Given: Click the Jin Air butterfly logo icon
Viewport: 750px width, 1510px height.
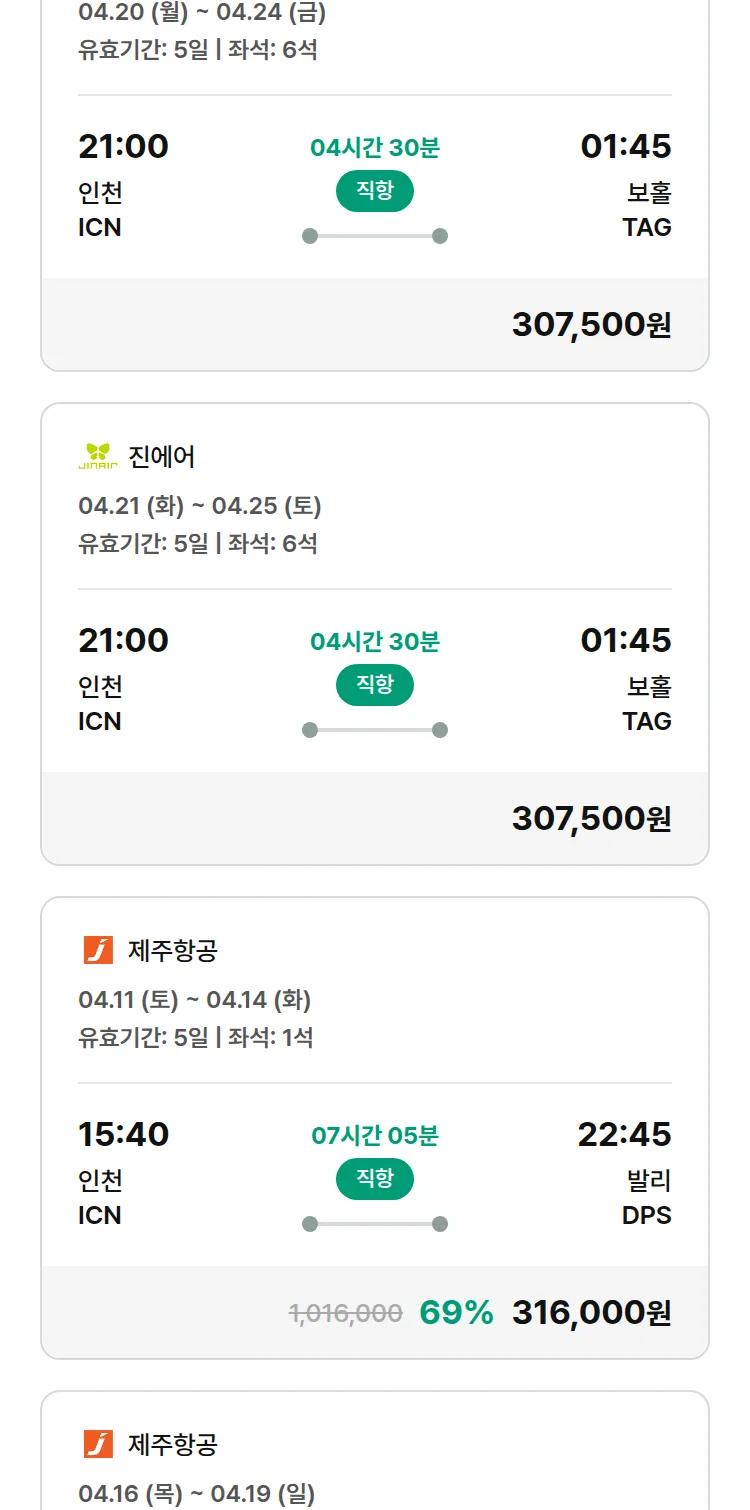Looking at the screenshot, I should [98, 457].
